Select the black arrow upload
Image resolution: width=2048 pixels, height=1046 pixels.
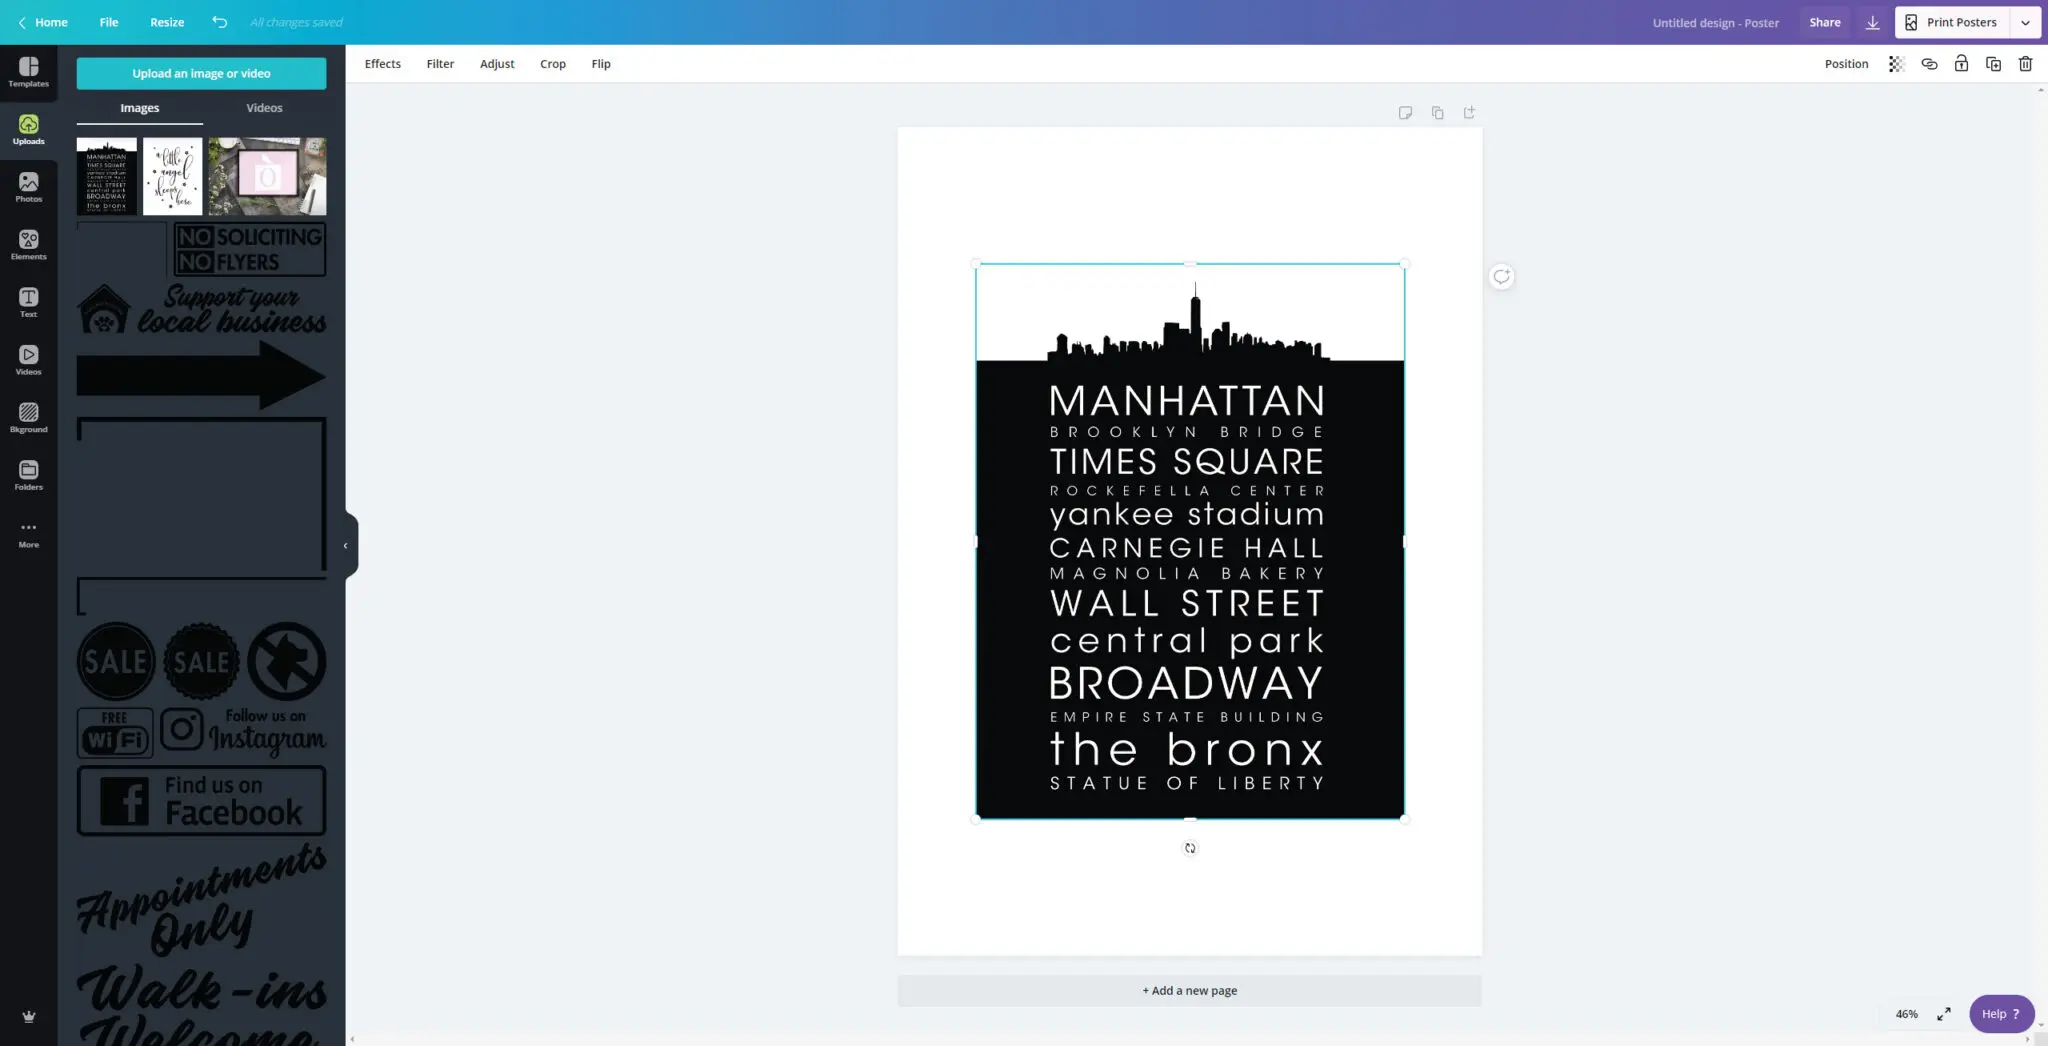point(201,375)
